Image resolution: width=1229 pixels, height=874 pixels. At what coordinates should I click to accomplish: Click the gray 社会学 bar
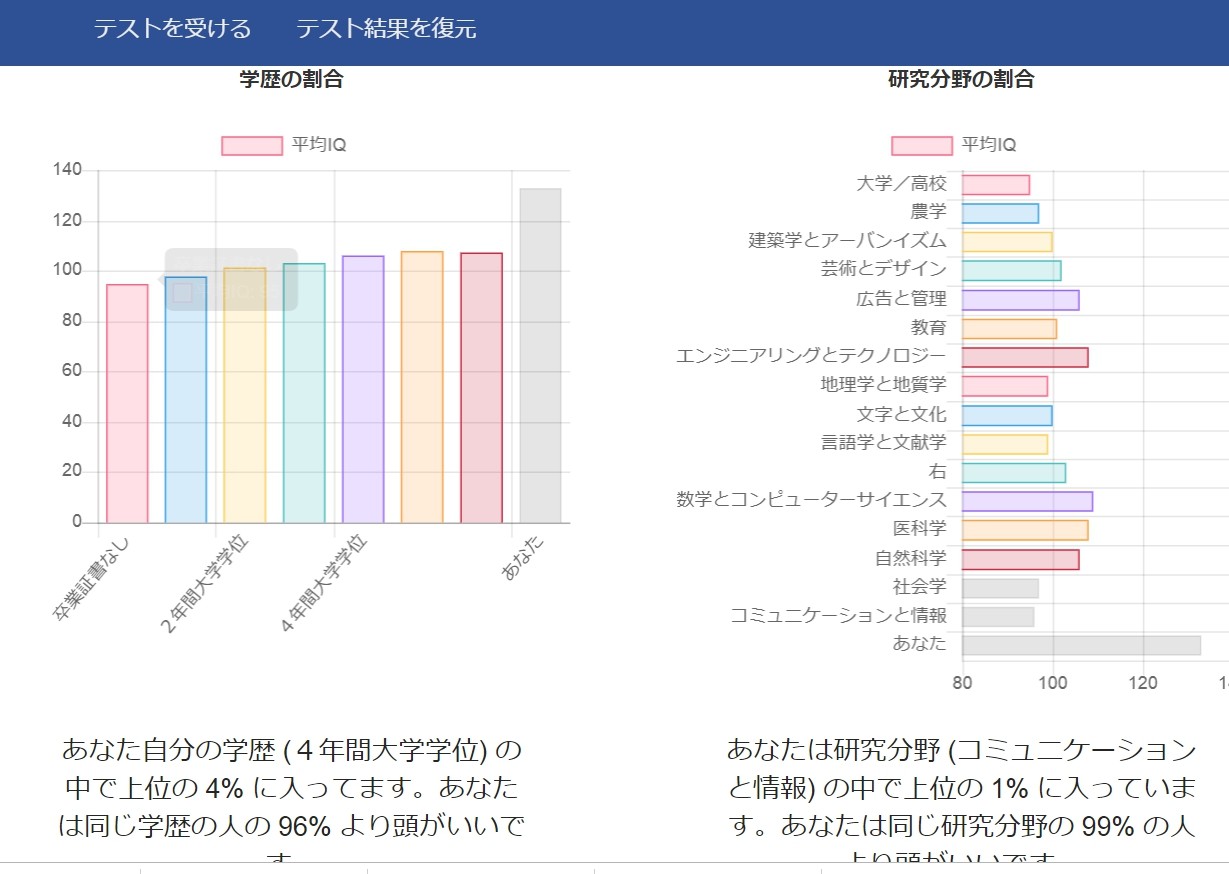pyautogui.click(x=1000, y=588)
